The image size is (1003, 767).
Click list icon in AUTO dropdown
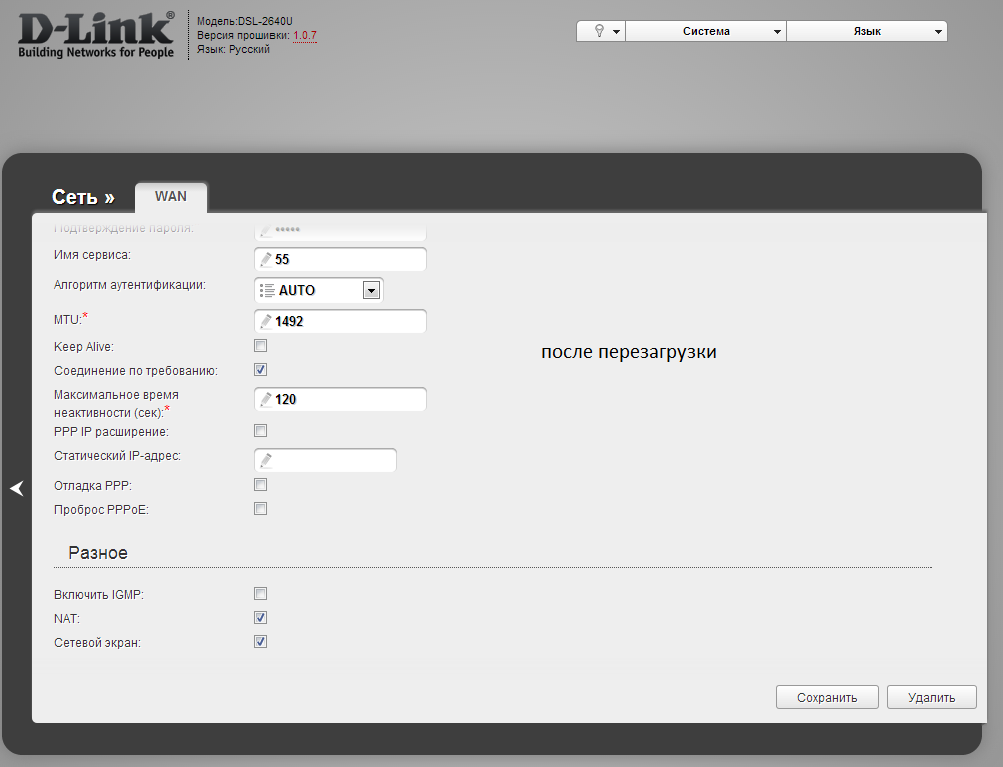click(267, 290)
